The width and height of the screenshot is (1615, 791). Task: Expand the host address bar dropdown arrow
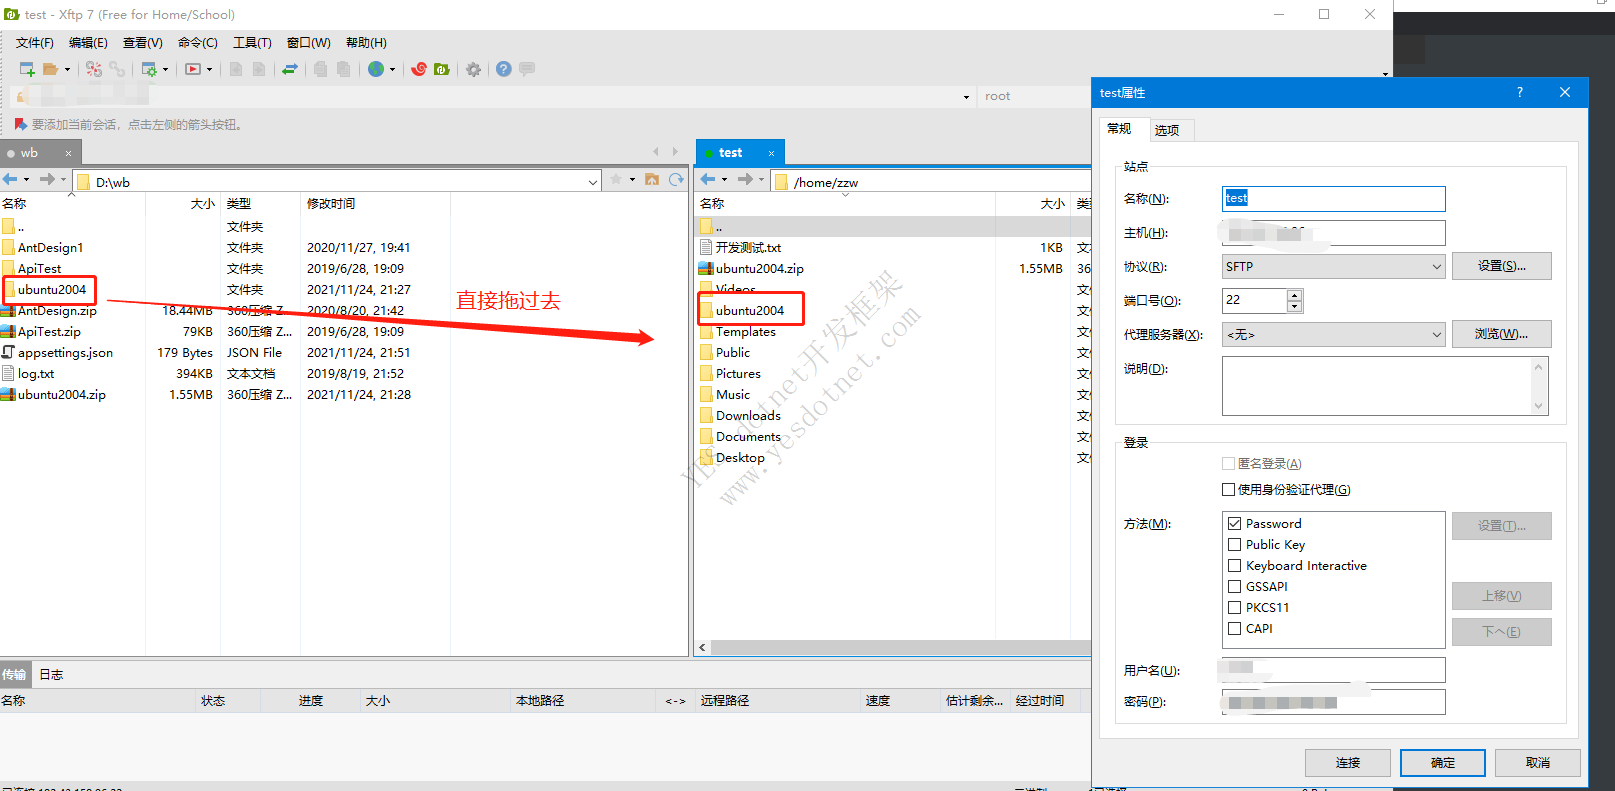[966, 97]
